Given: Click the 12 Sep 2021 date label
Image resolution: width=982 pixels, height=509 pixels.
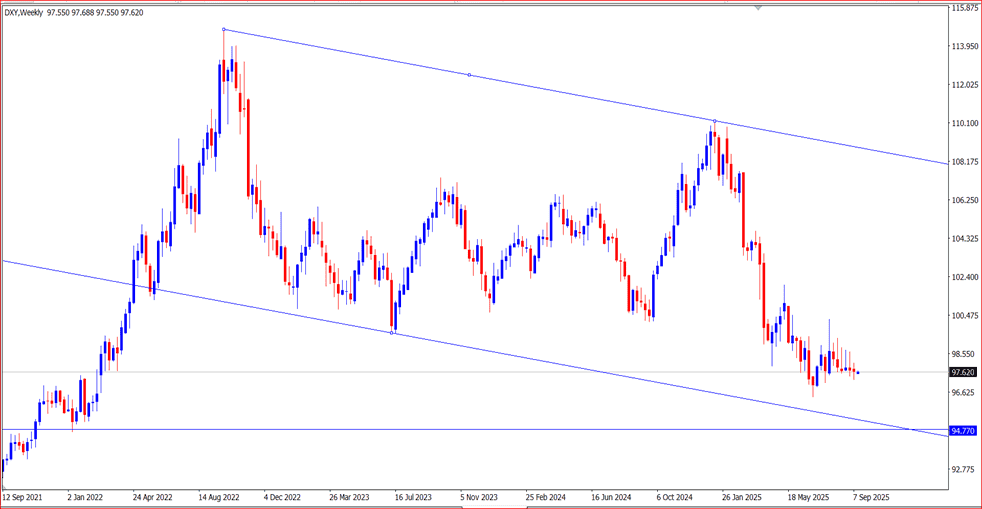Looking at the screenshot, I should pyautogui.click(x=22, y=496).
